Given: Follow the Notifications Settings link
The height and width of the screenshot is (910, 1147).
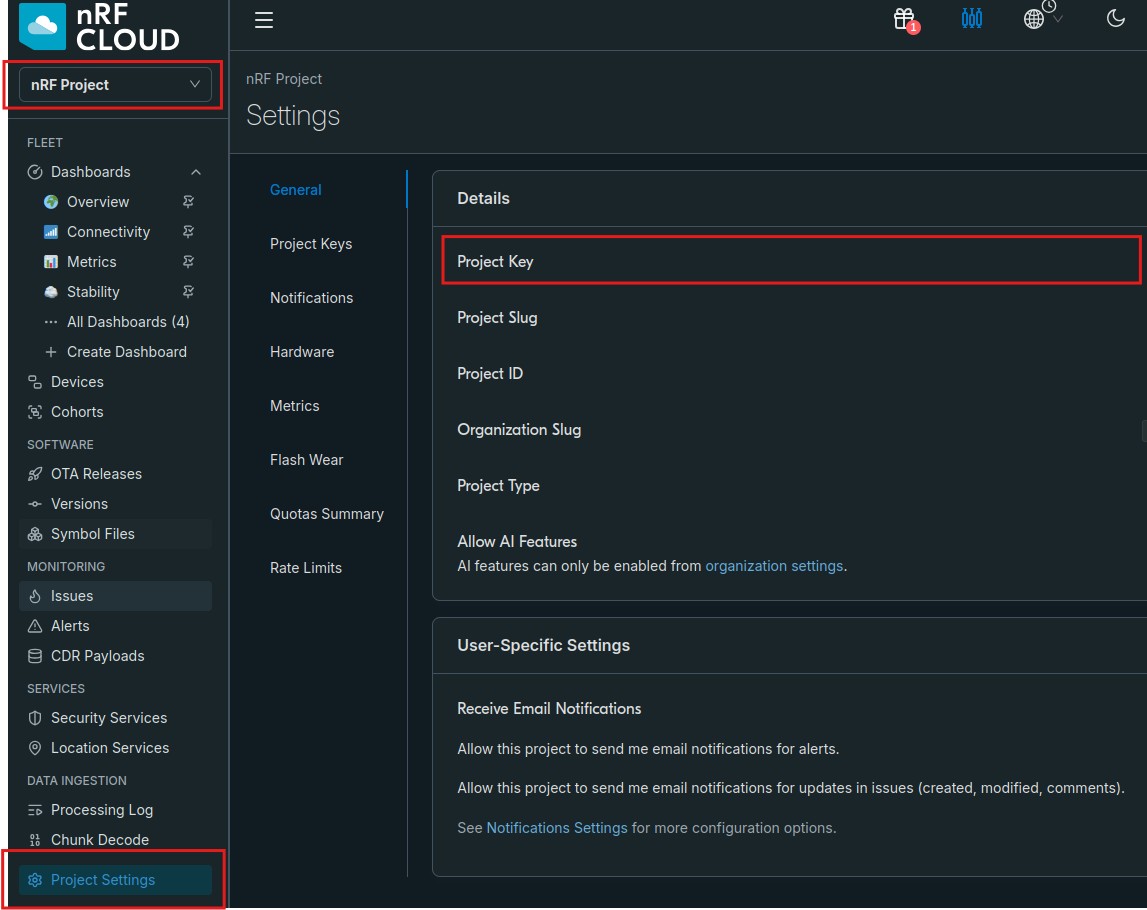Looking at the screenshot, I should click(x=557, y=828).
